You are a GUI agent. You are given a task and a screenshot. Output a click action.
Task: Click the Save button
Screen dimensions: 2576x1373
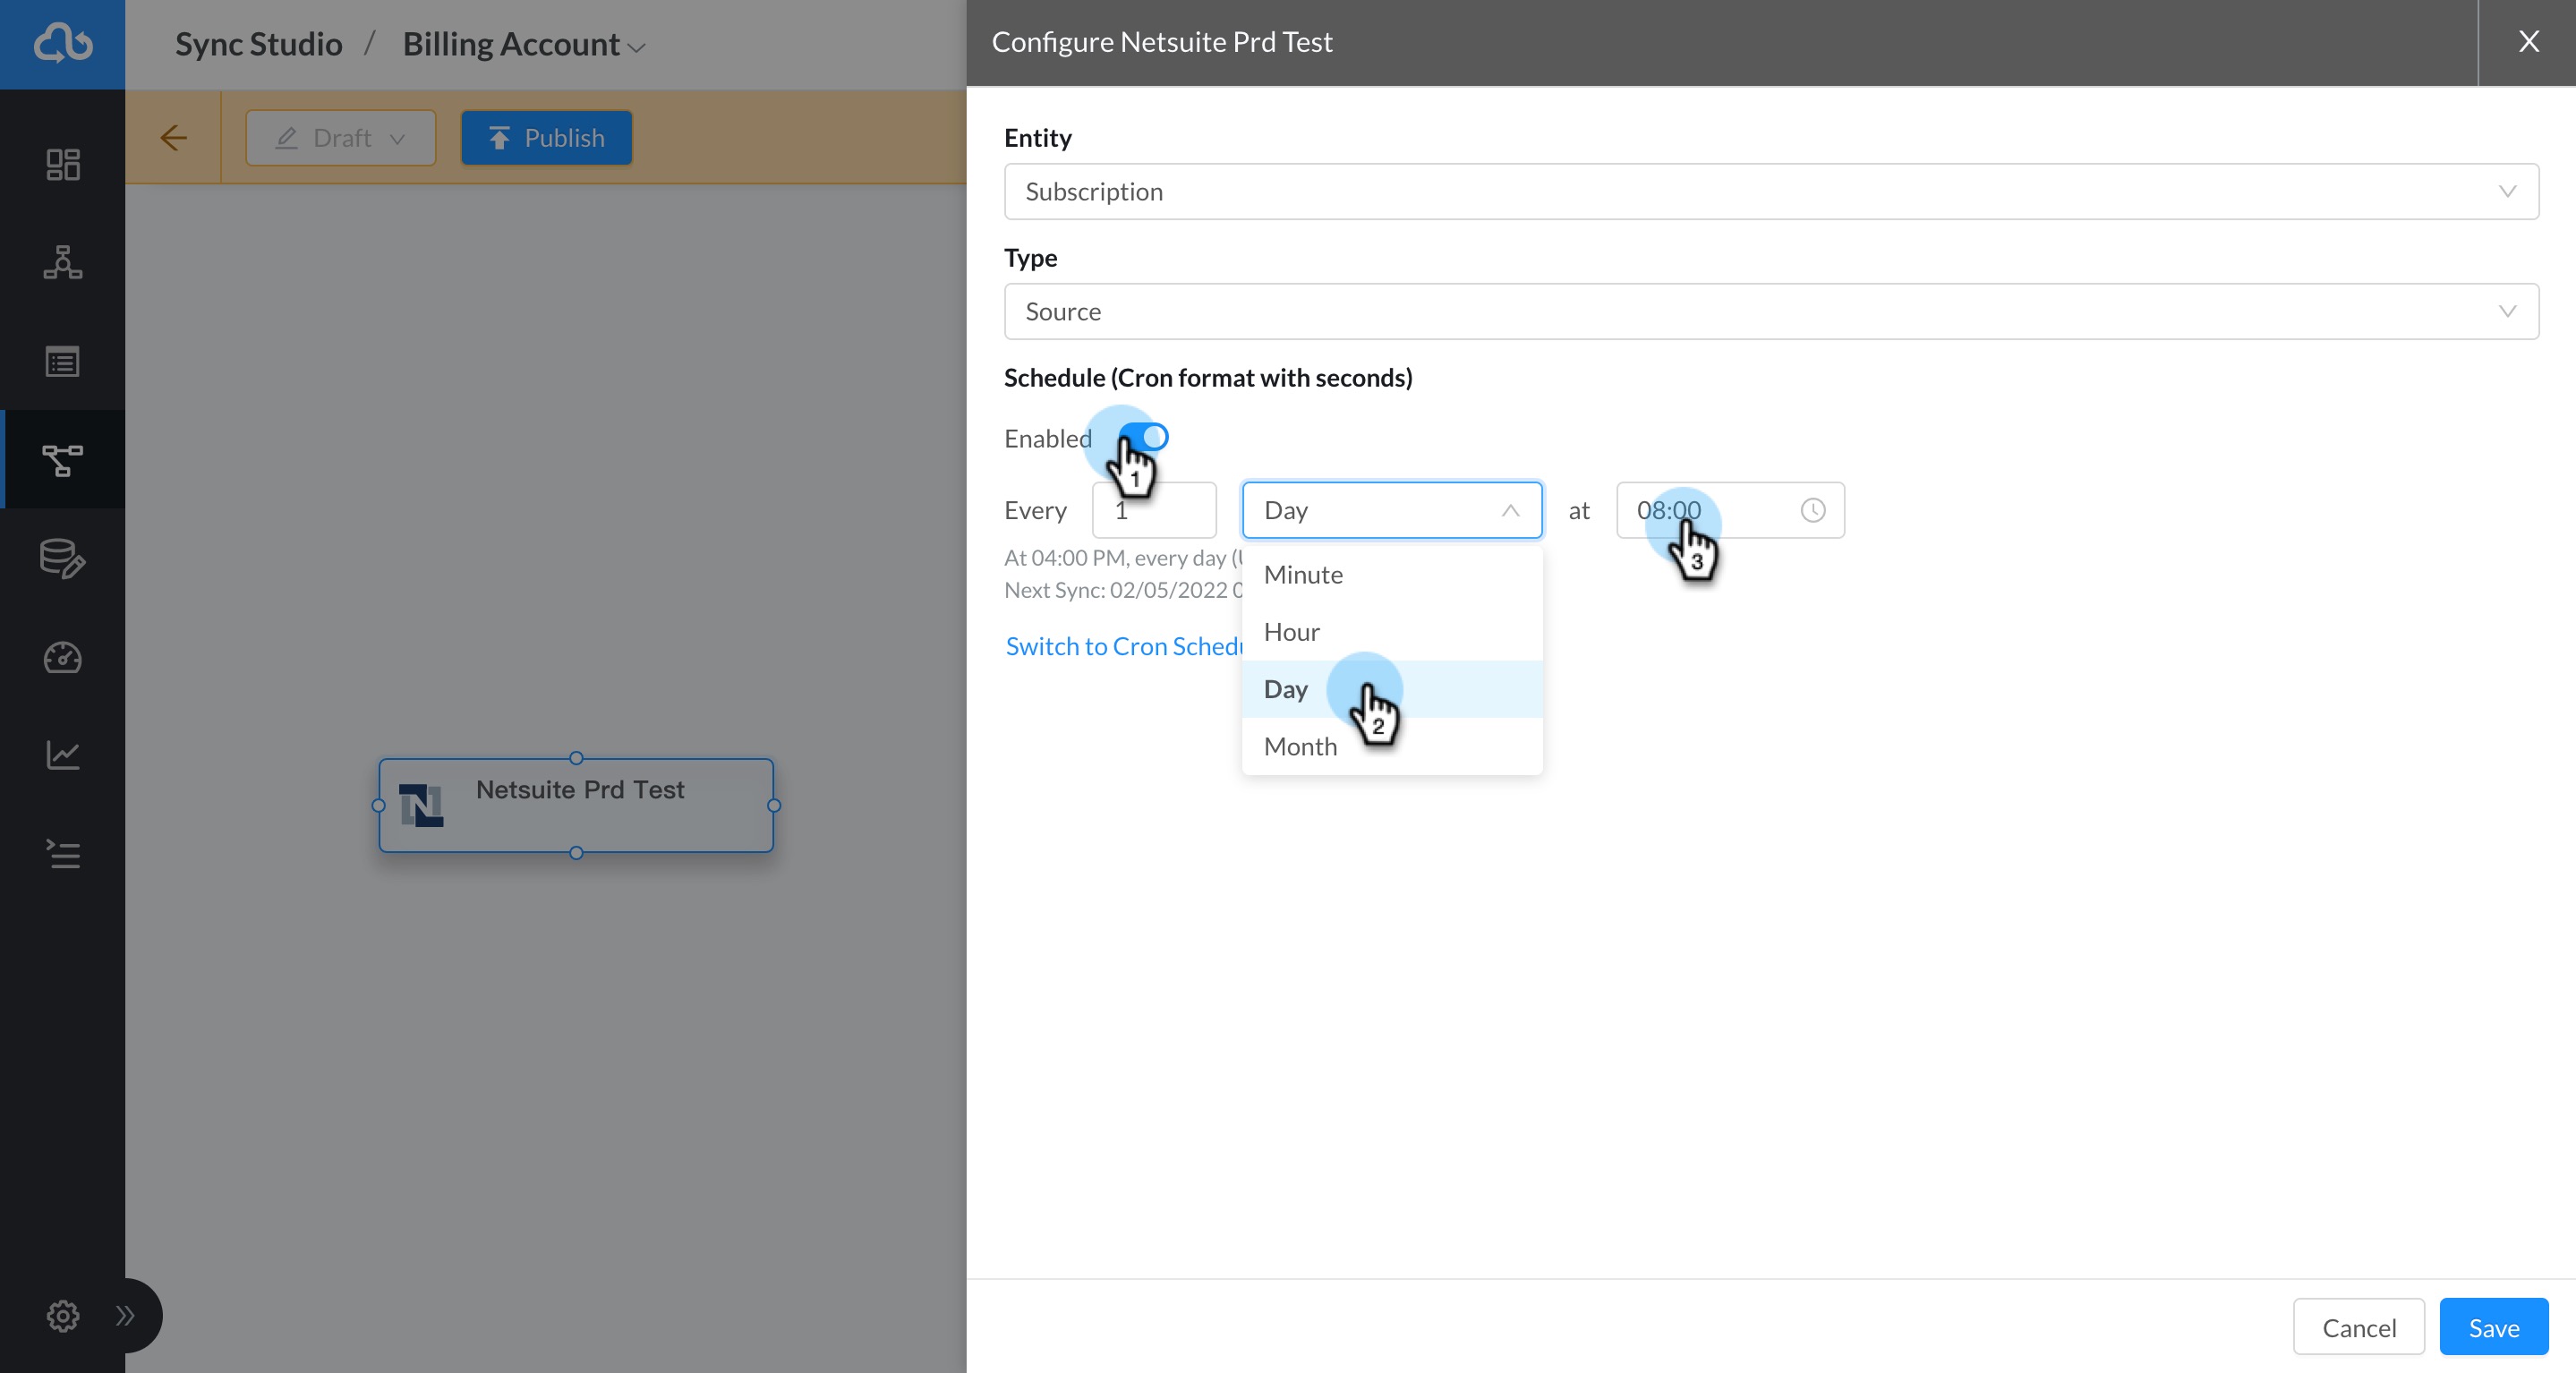click(x=2494, y=1327)
